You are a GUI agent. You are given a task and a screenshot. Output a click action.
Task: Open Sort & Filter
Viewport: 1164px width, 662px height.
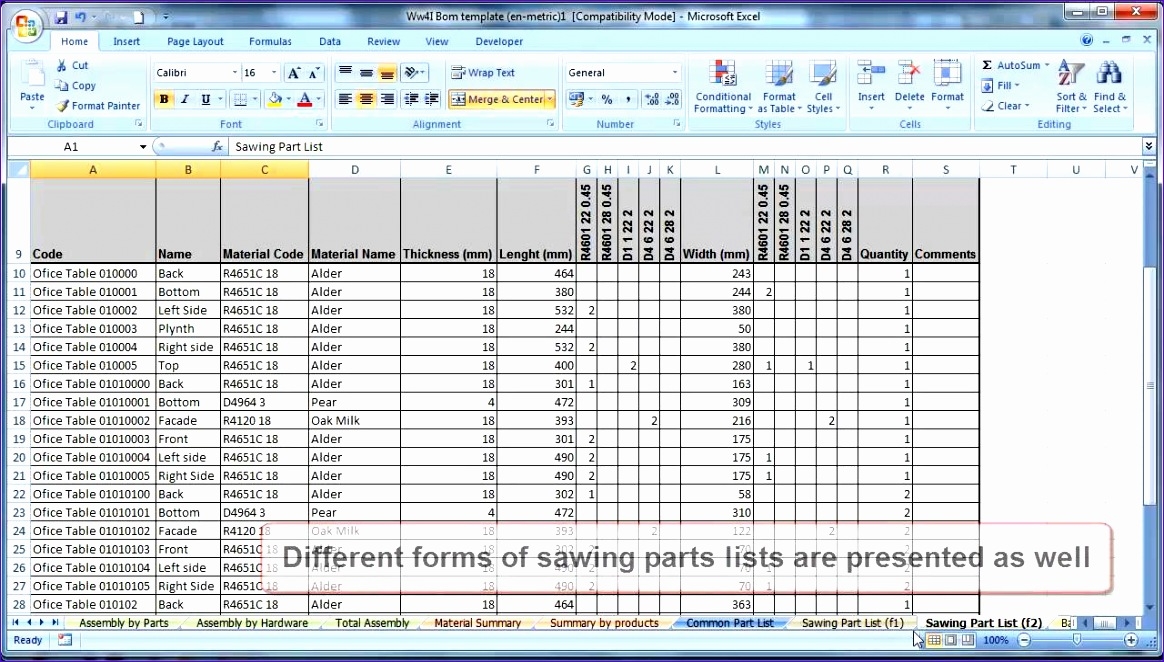[x=1069, y=86]
